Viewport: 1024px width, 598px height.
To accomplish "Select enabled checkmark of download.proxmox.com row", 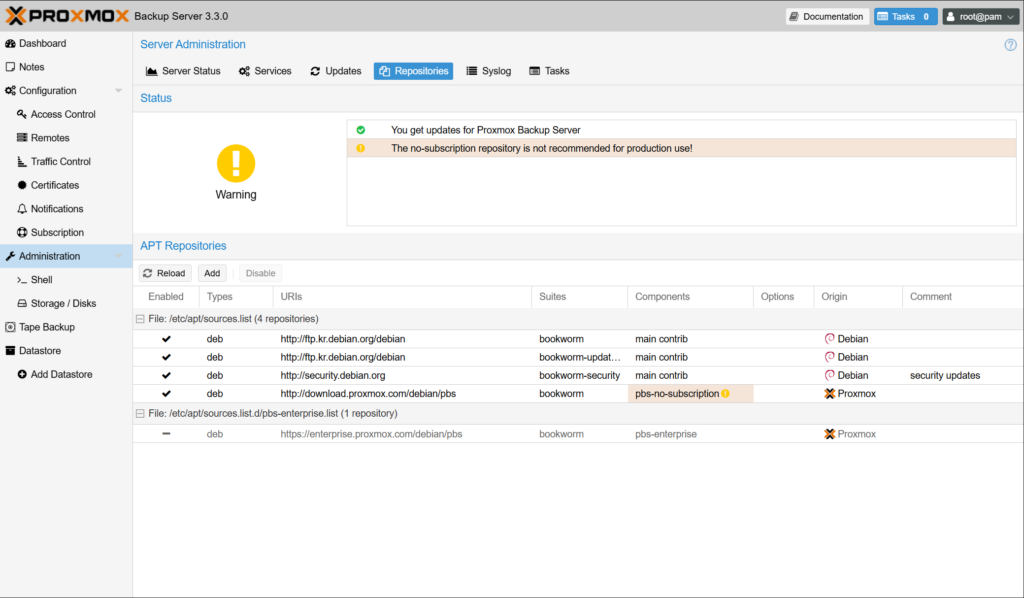I will [x=166, y=394].
